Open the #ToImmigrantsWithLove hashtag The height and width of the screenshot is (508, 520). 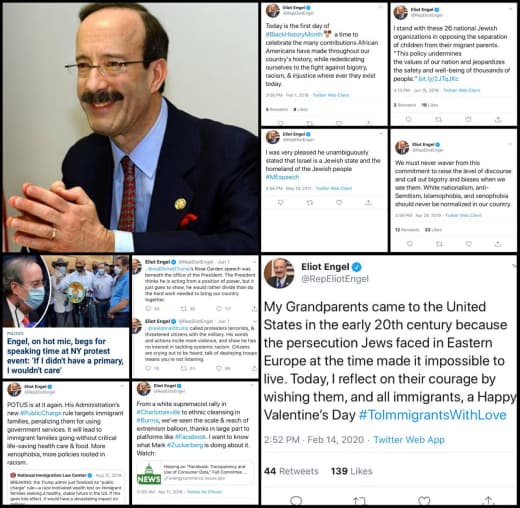pos(432,415)
